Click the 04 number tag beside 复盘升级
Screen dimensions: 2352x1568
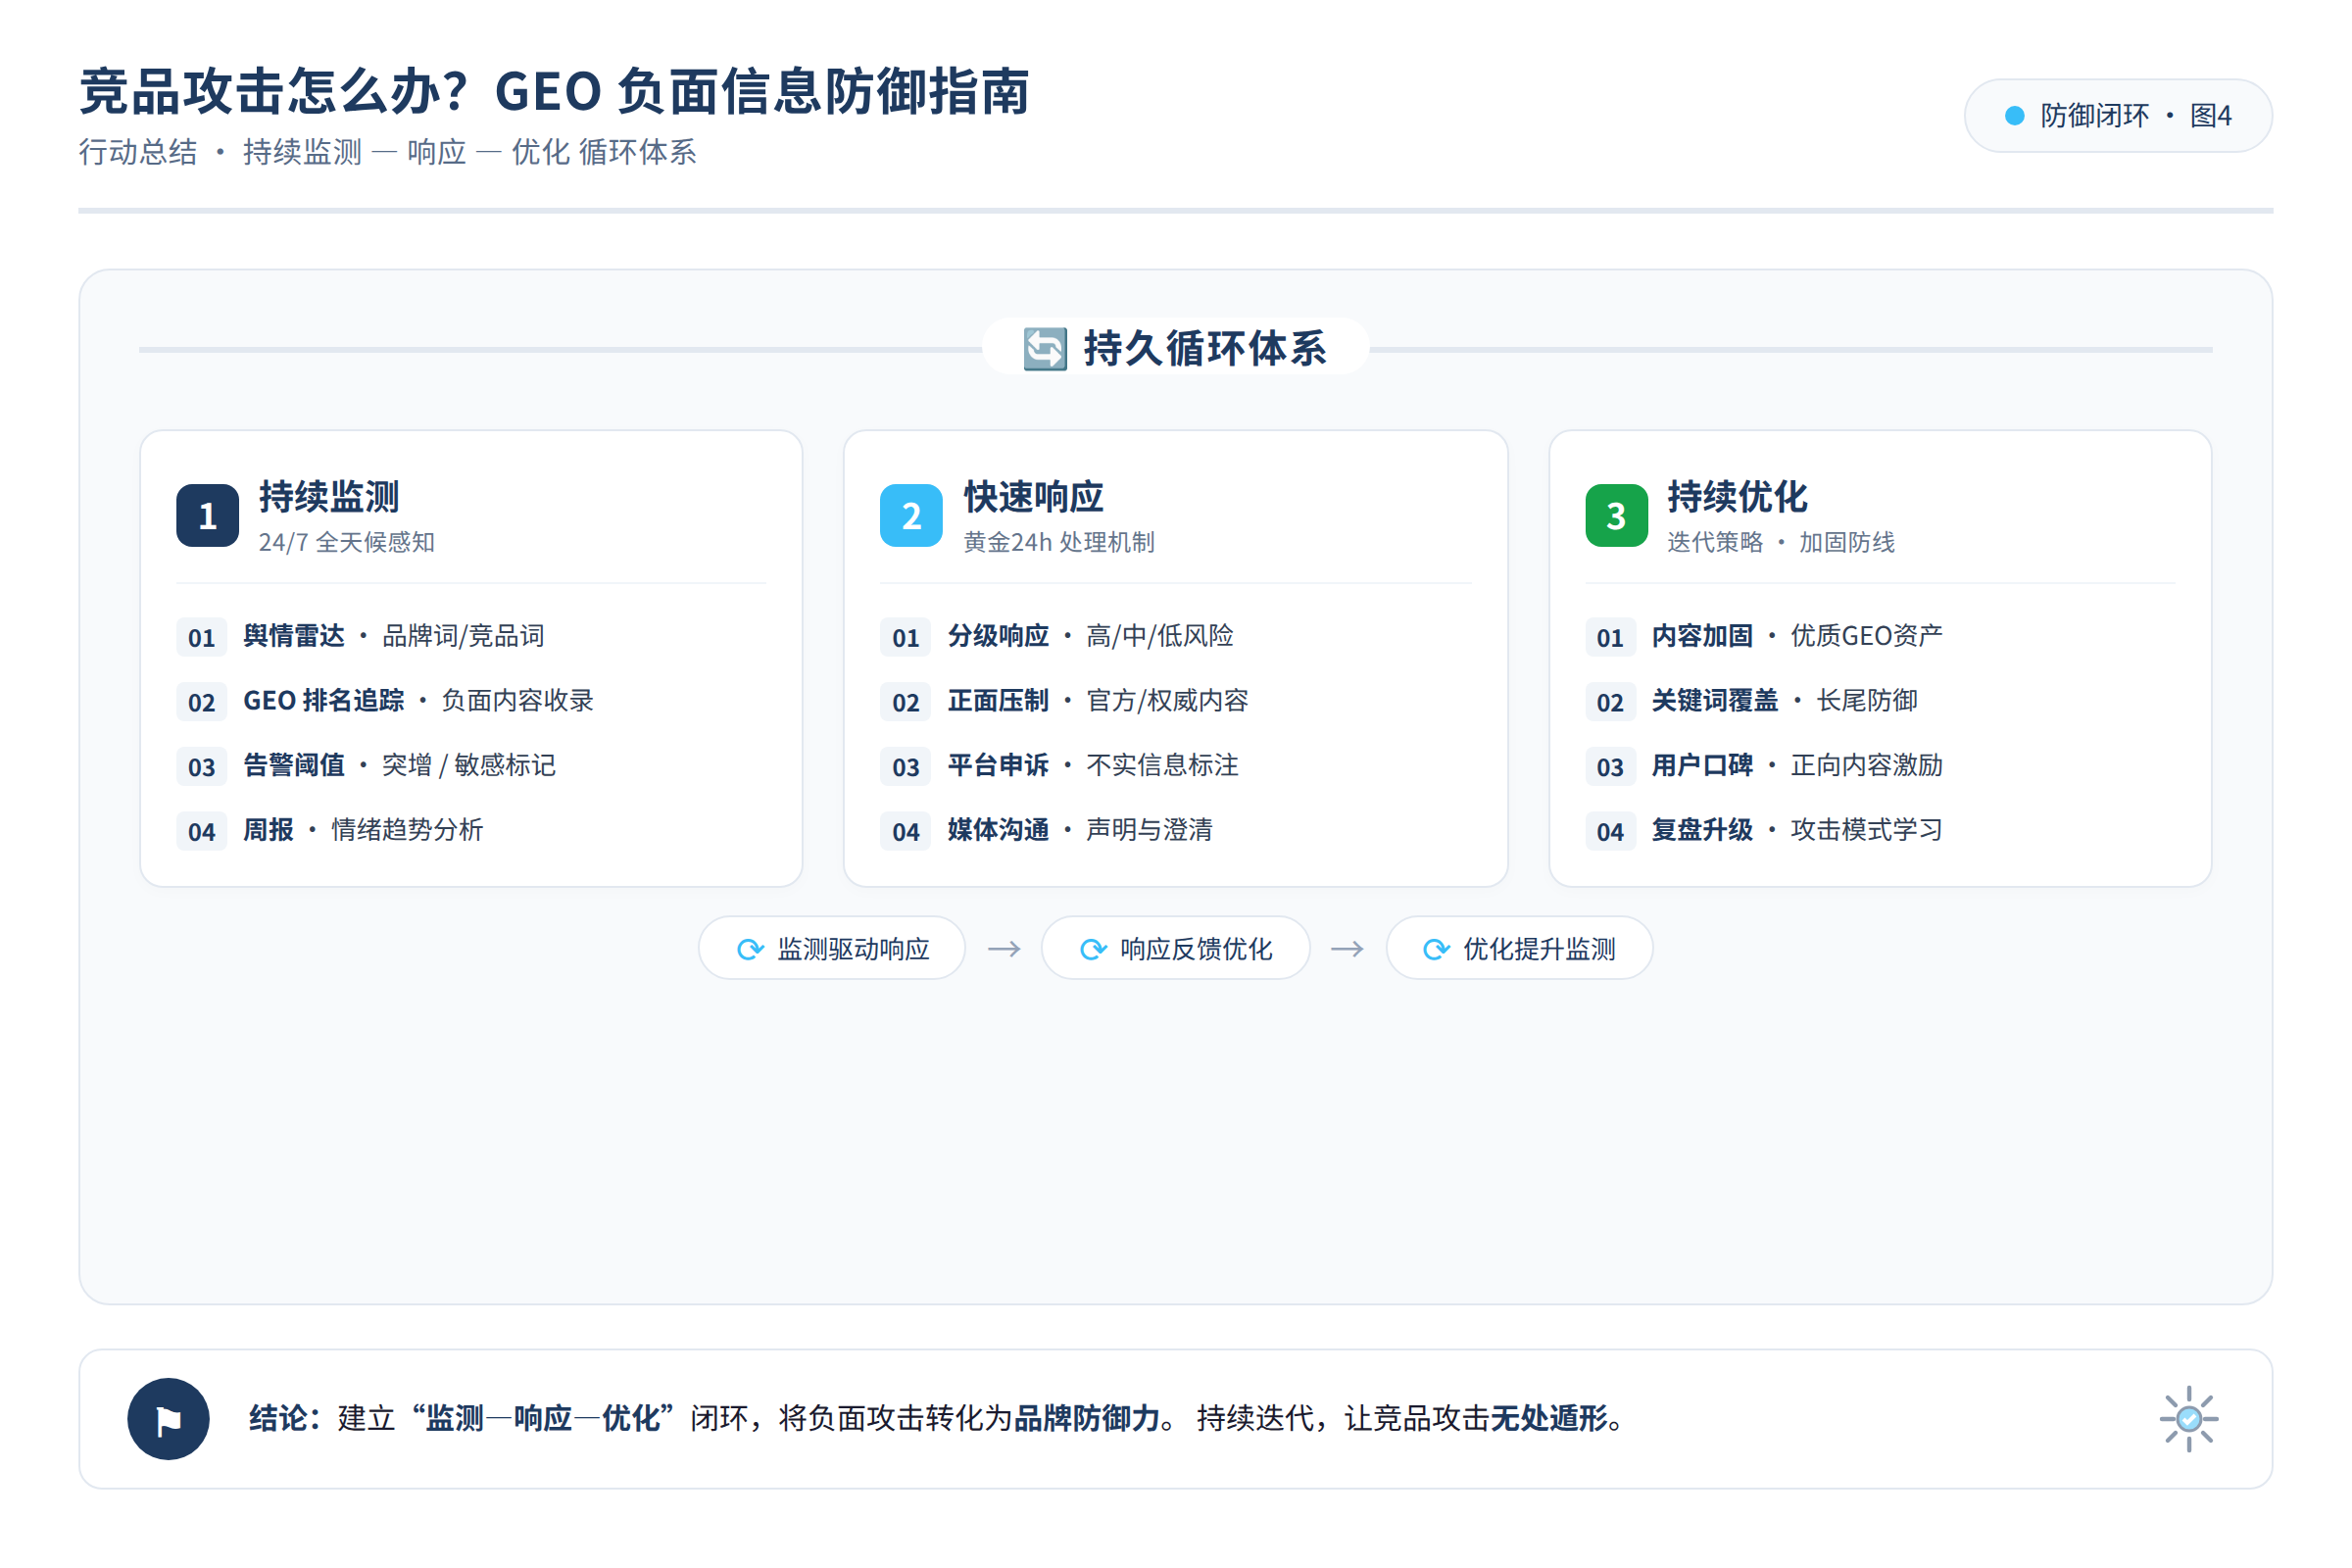[1610, 831]
